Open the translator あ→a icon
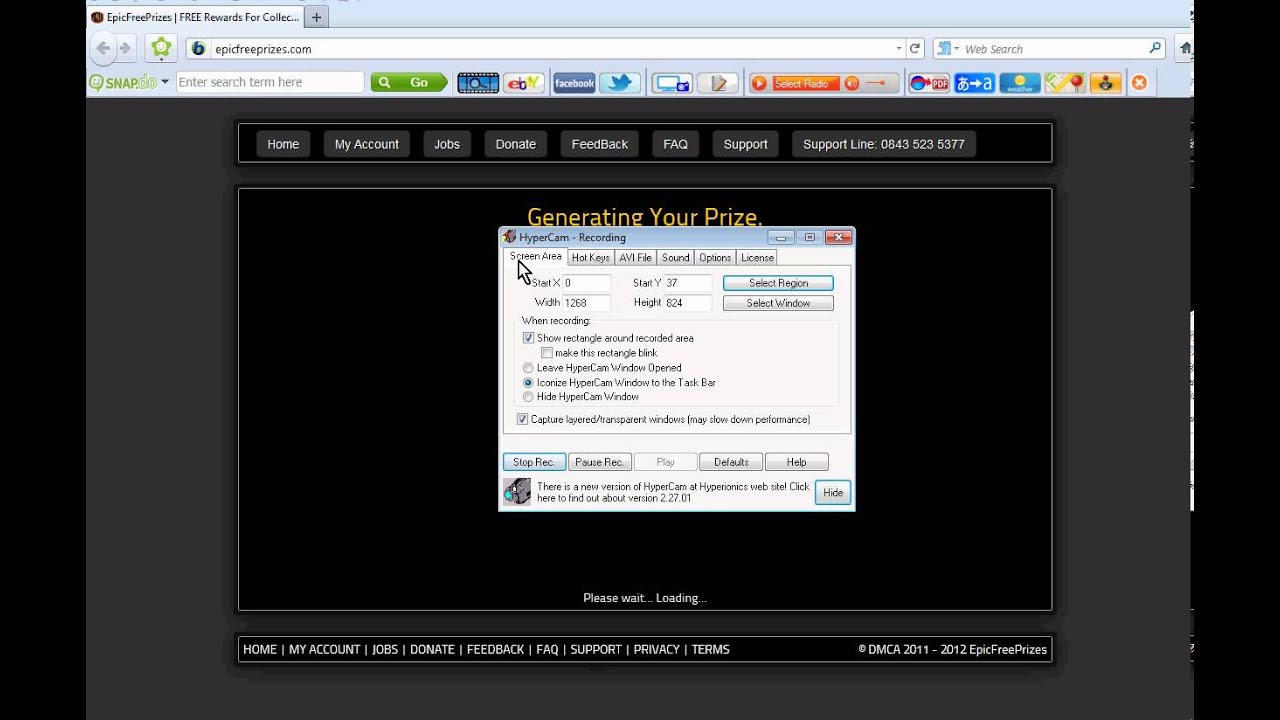The width and height of the screenshot is (1280, 720). (975, 83)
